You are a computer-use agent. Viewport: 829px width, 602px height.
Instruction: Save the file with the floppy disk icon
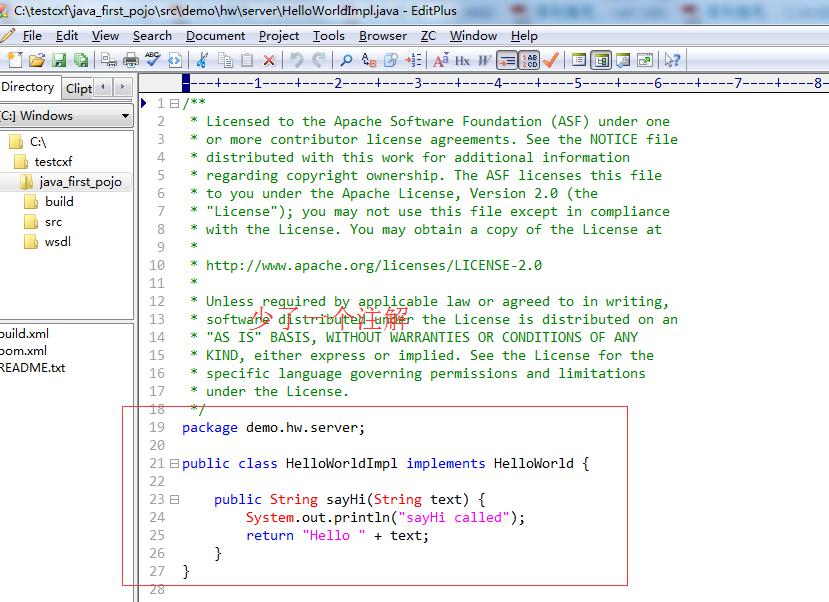tap(59, 60)
